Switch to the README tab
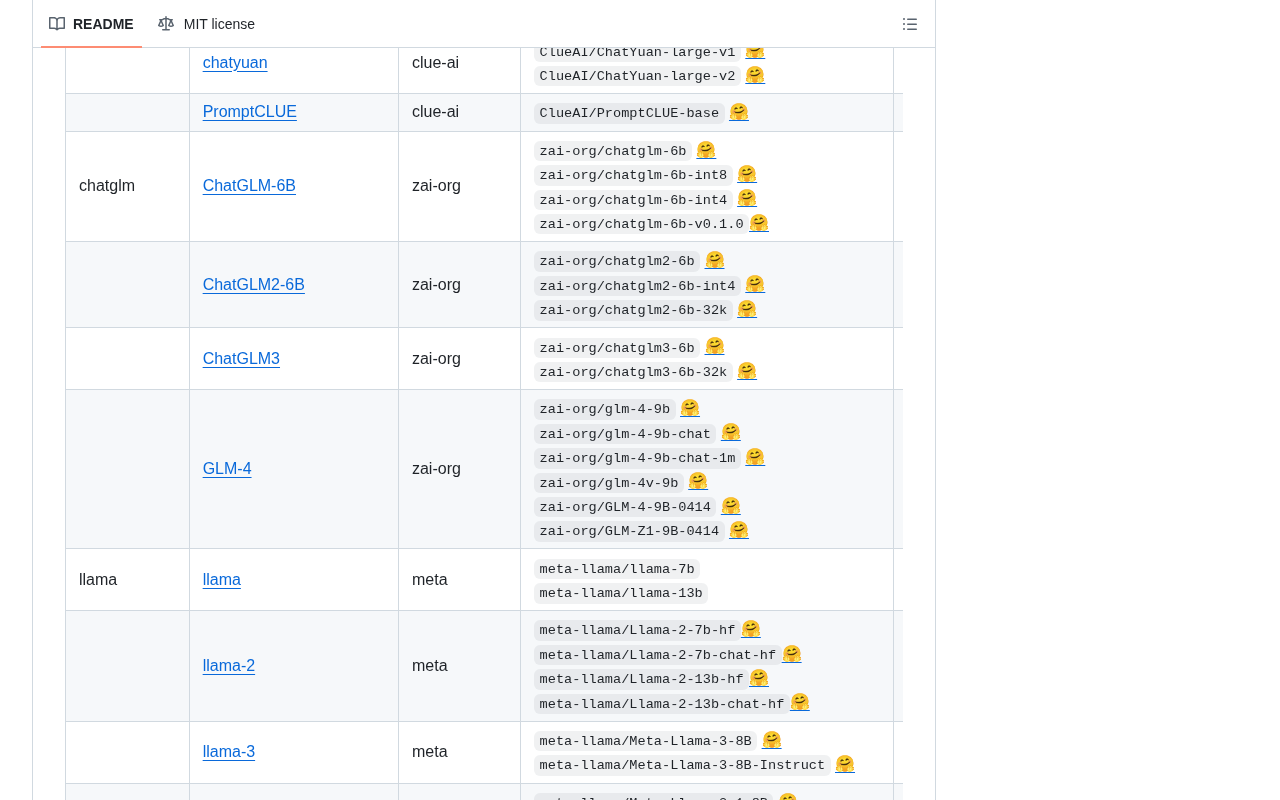Viewport: 1280px width, 800px height. pyautogui.click(x=91, y=24)
